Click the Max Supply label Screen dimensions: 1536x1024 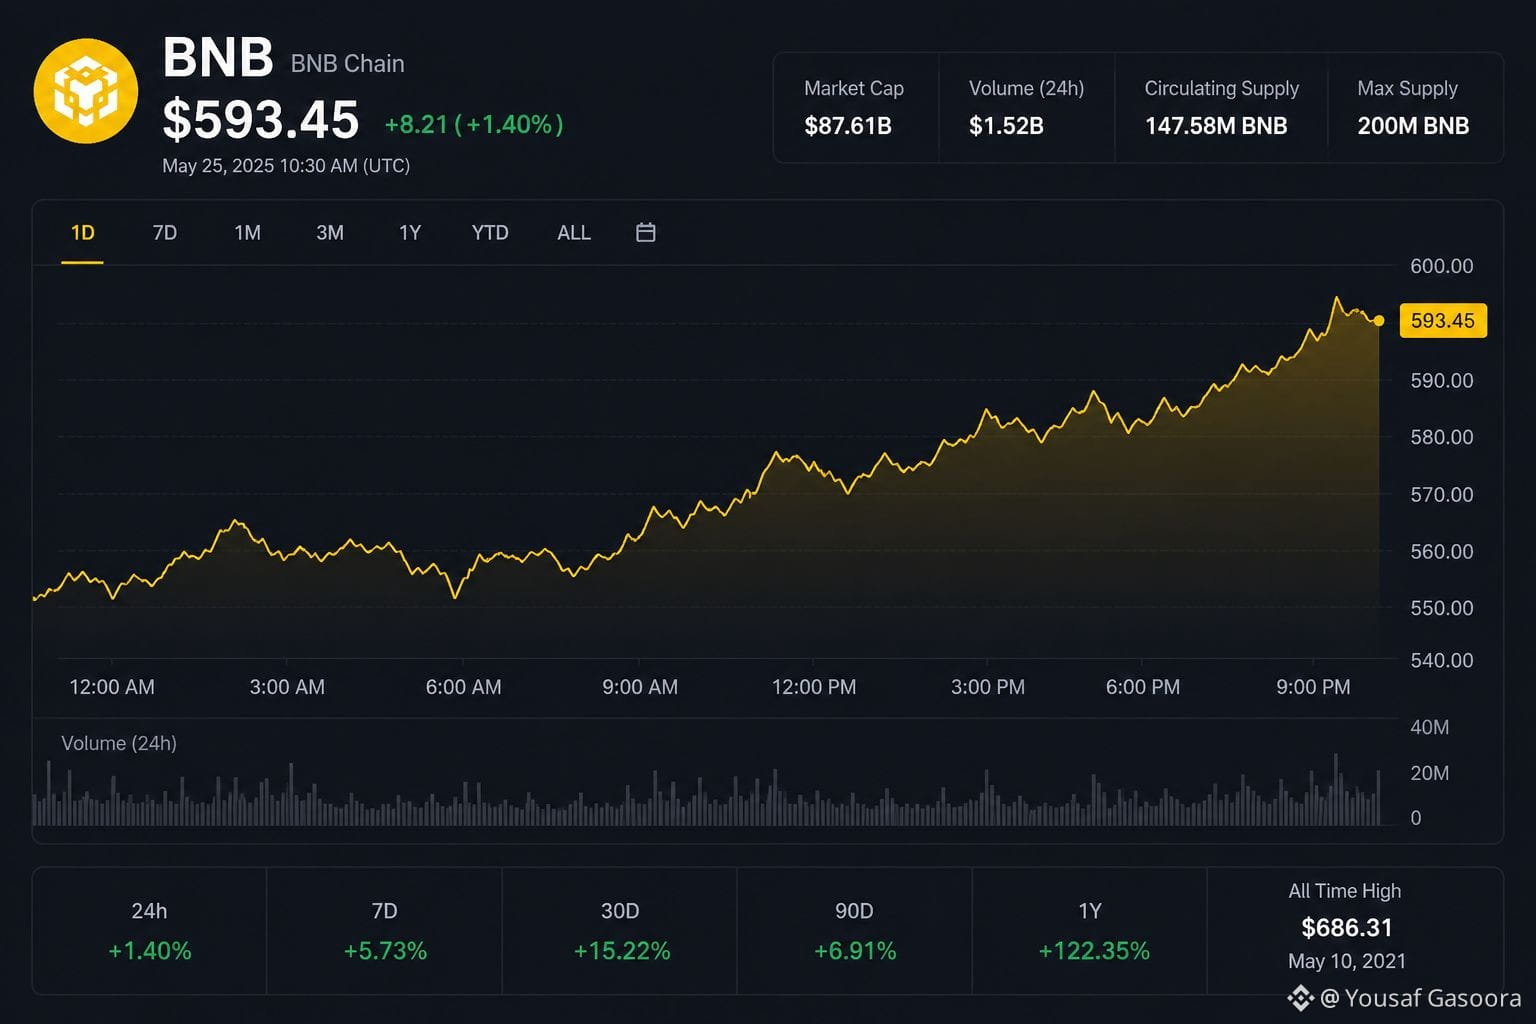tap(1408, 89)
